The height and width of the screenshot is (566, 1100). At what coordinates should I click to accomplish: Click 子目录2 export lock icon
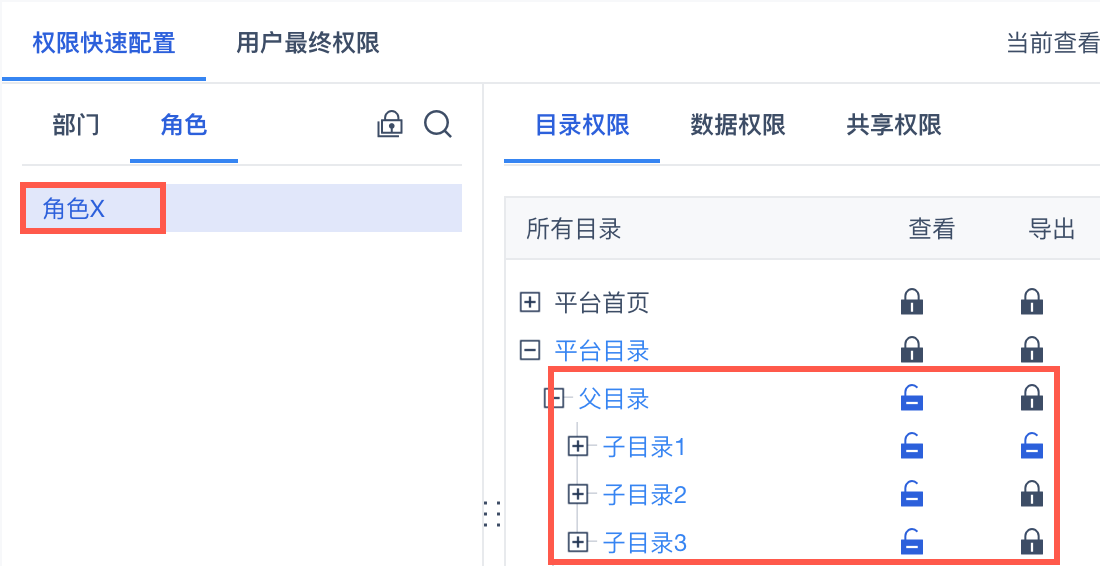click(x=1032, y=494)
